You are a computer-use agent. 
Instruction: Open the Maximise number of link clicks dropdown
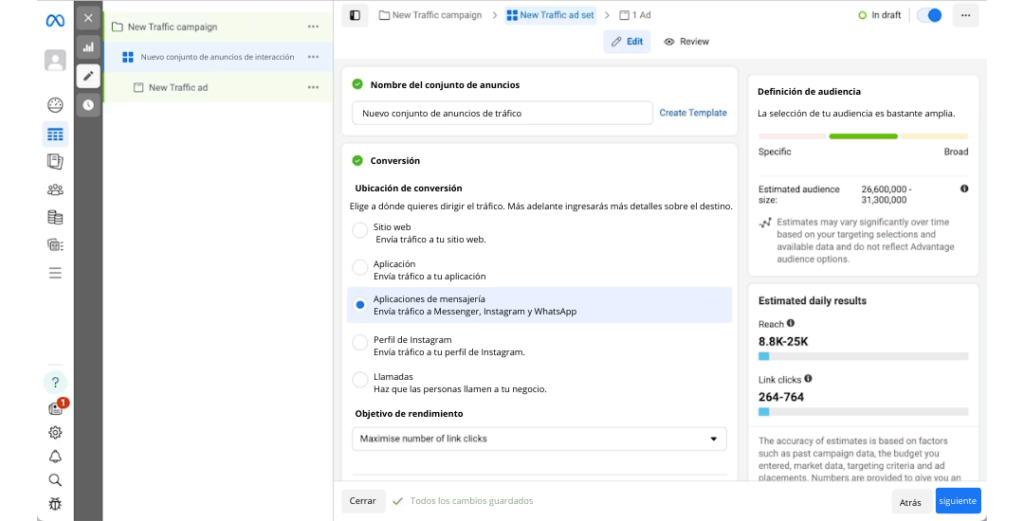pyautogui.click(x=539, y=438)
